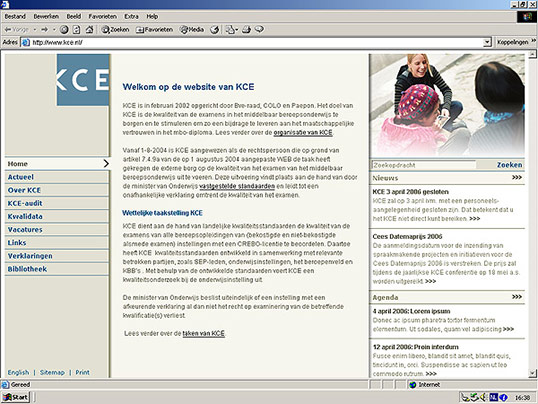The width and height of the screenshot is (538, 404).
Task: Expand the Agenda section arrows
Action: (517, 297)
